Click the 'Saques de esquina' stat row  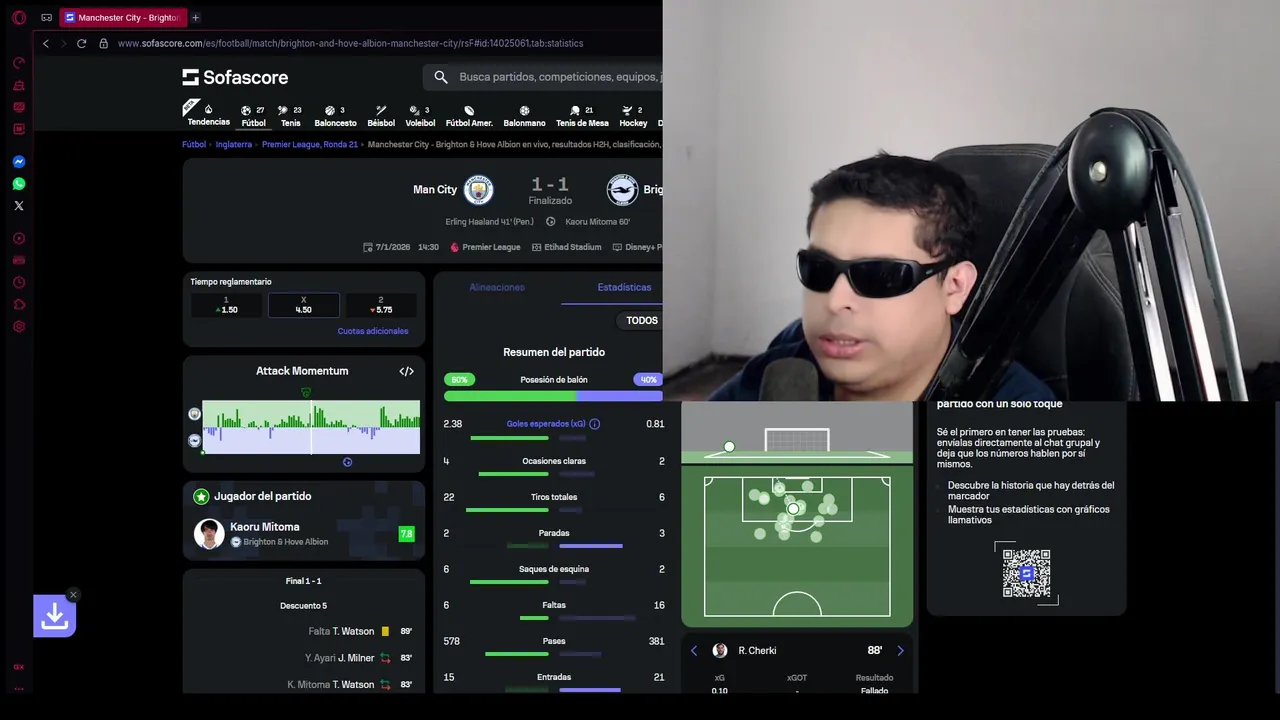click(x=553, y=574)
